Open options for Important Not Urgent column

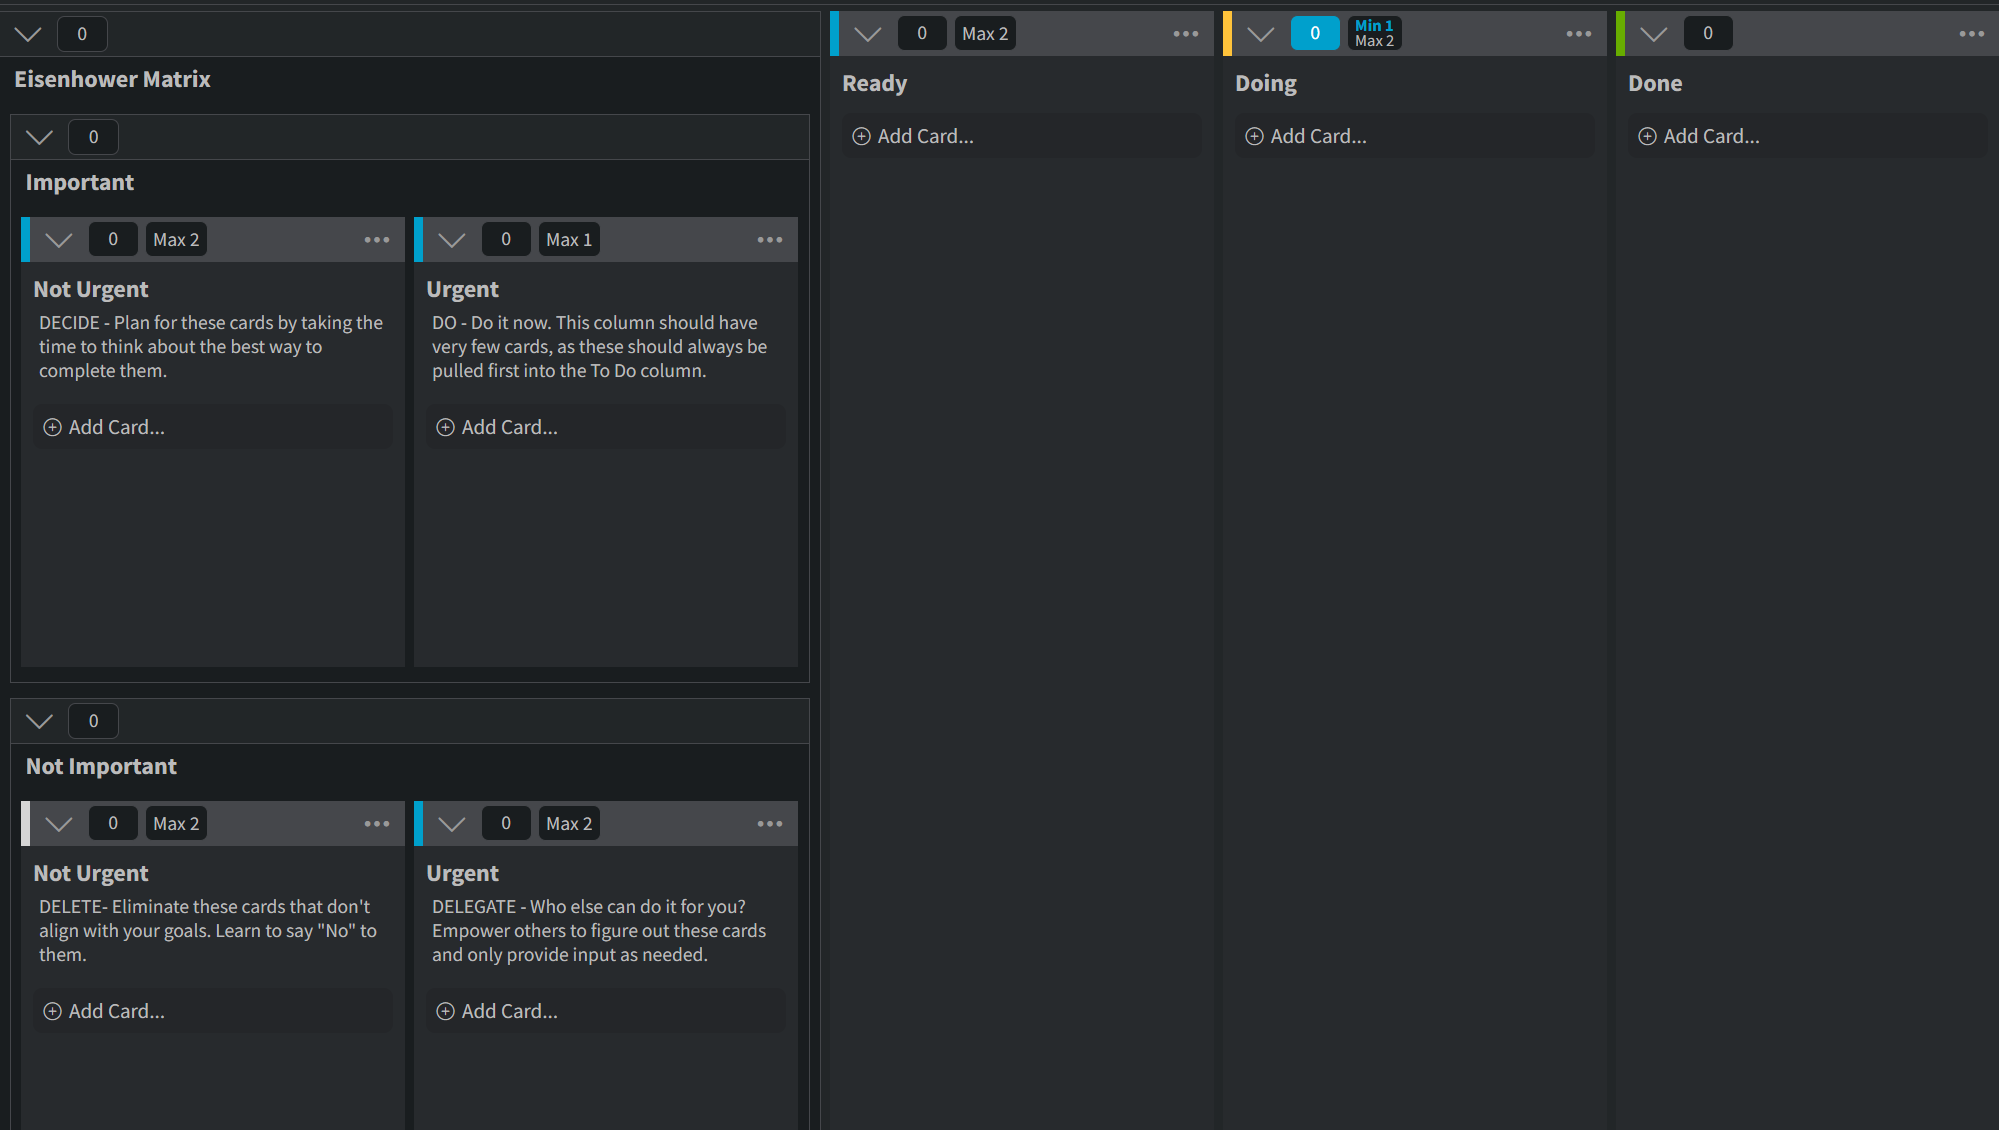pos(377,240)
